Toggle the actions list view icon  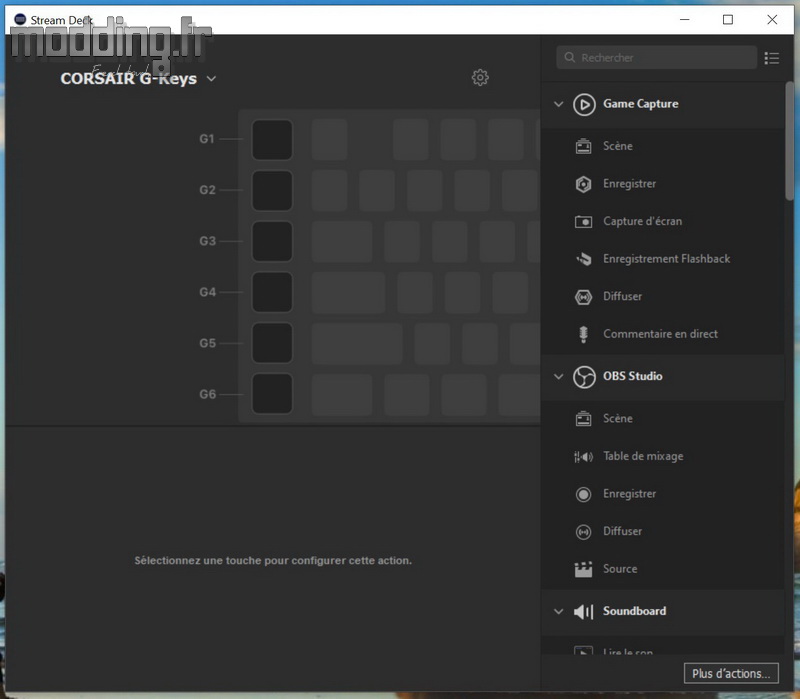click(771, 58)
